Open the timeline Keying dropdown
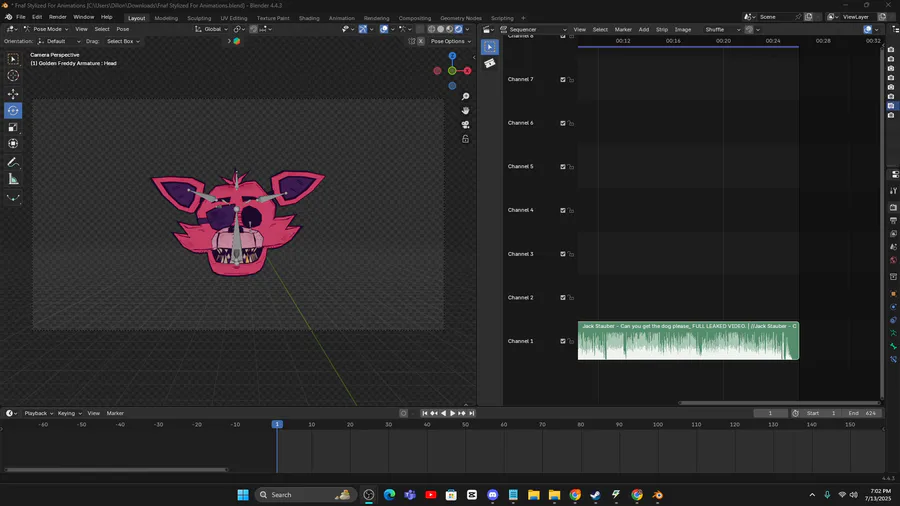 (x=69, y=413)
